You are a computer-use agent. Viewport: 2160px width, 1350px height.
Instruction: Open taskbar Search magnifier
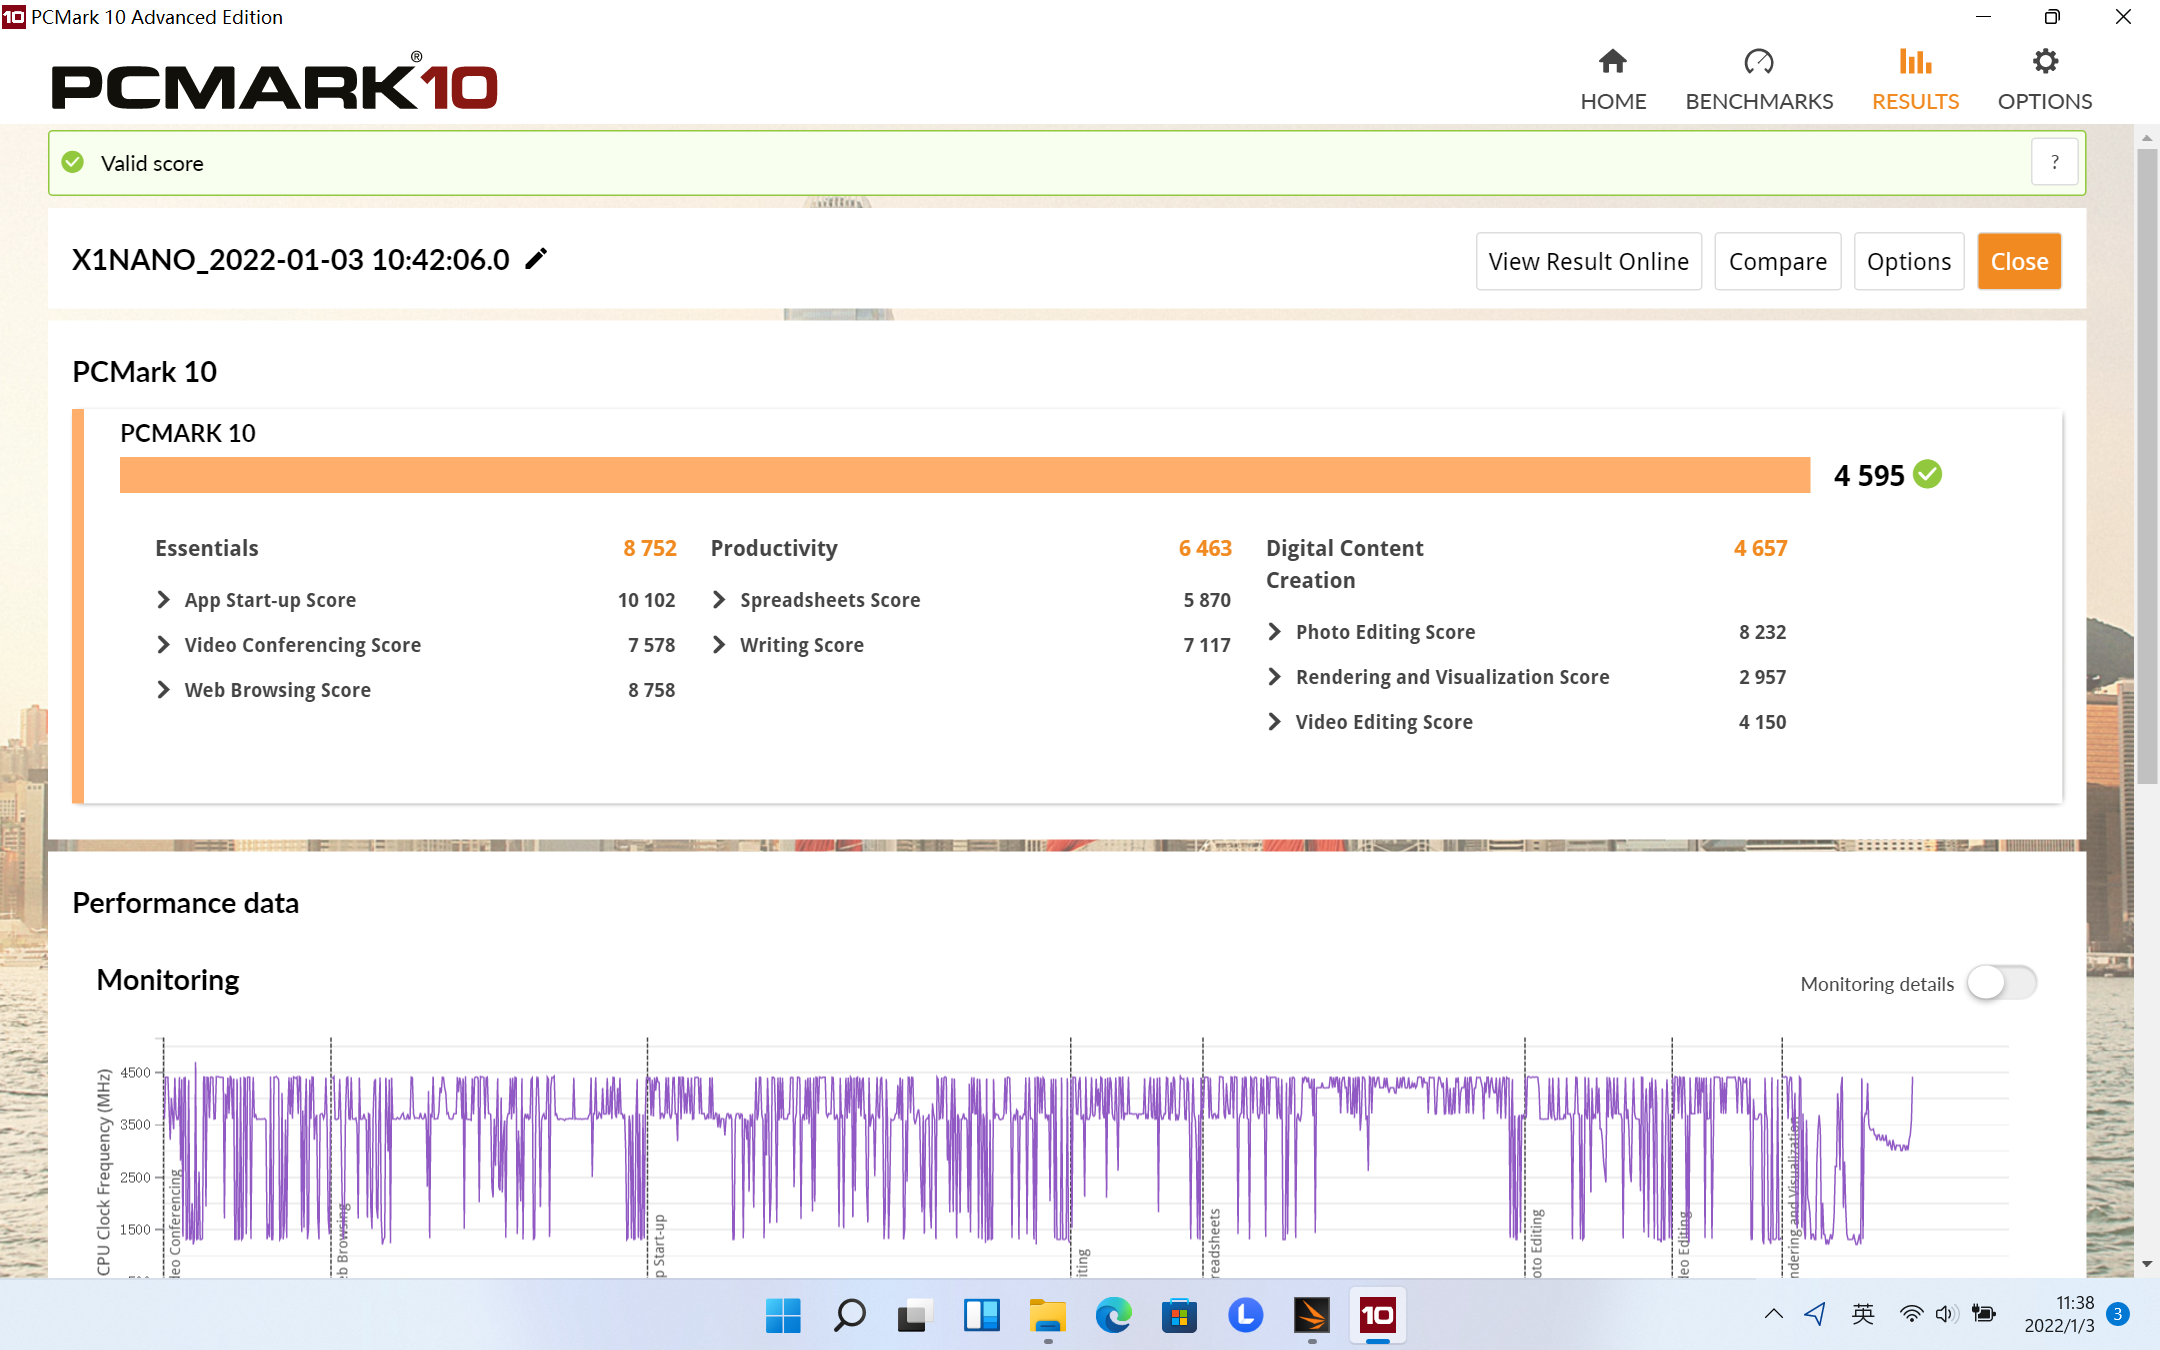pos(849,1315)
